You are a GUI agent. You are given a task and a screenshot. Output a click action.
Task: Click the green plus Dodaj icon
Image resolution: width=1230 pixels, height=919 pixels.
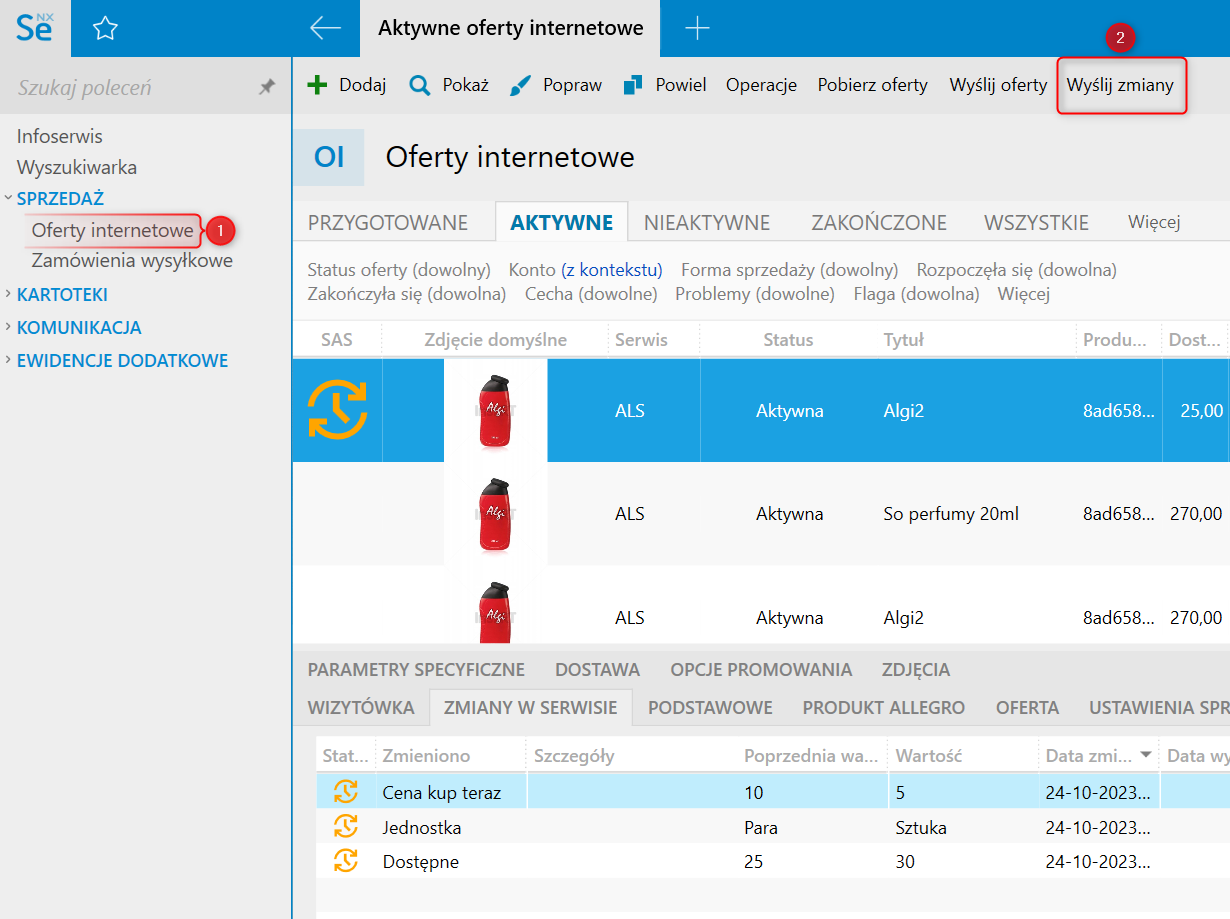(317, 85)
